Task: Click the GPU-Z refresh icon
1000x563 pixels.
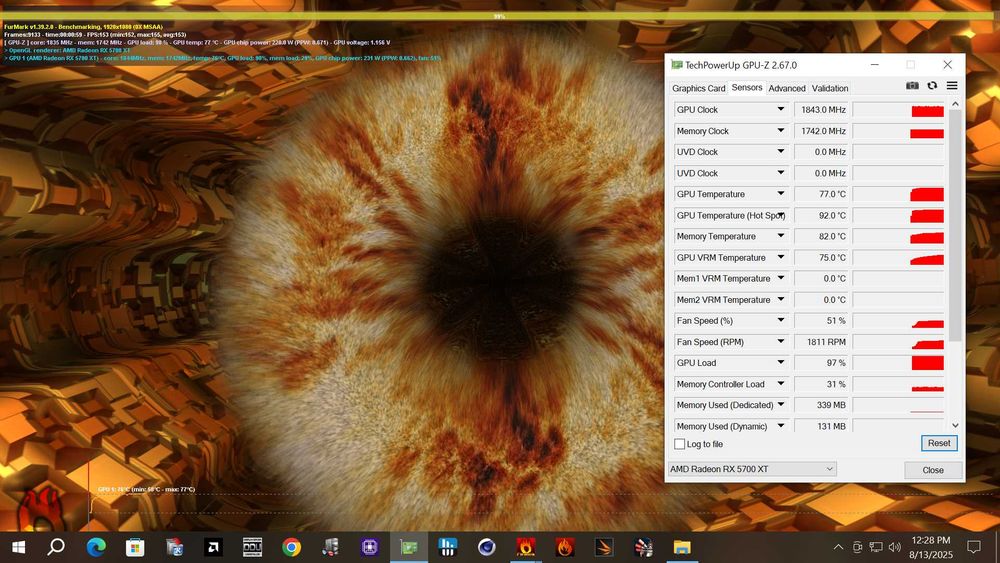Action: [932, 87]
